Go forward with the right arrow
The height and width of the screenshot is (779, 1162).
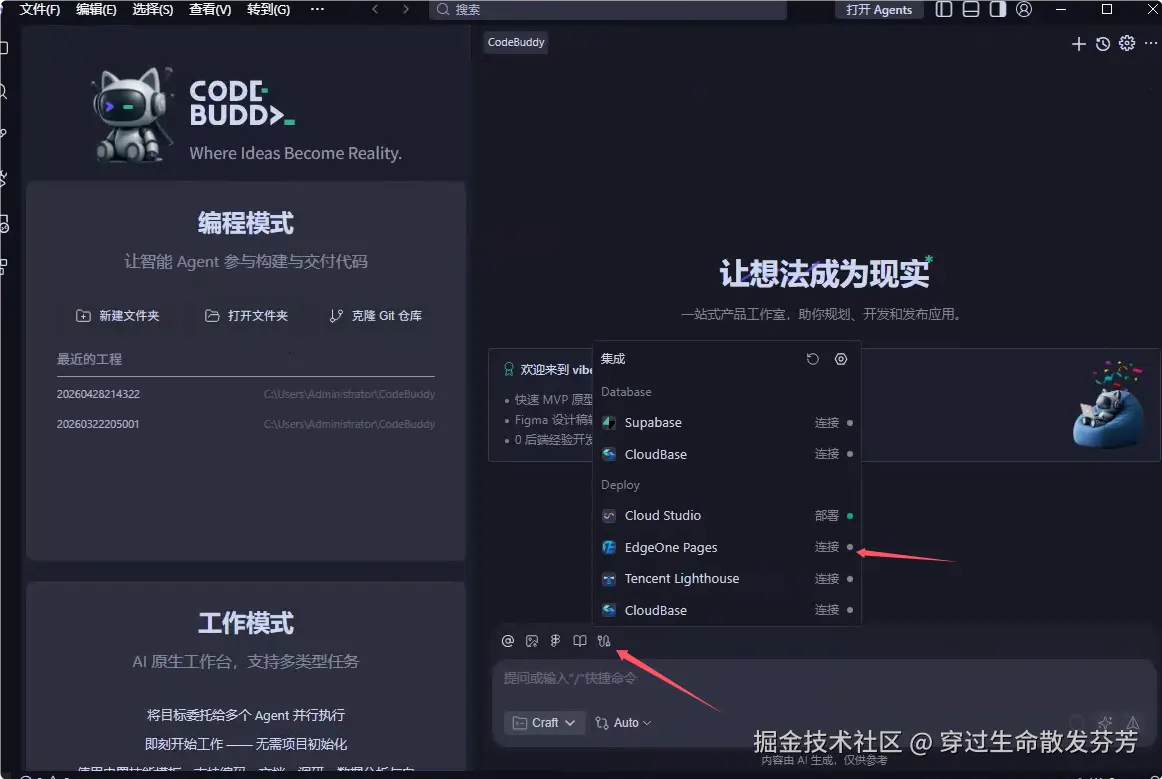pyautogui.click(x=405, y=10)
